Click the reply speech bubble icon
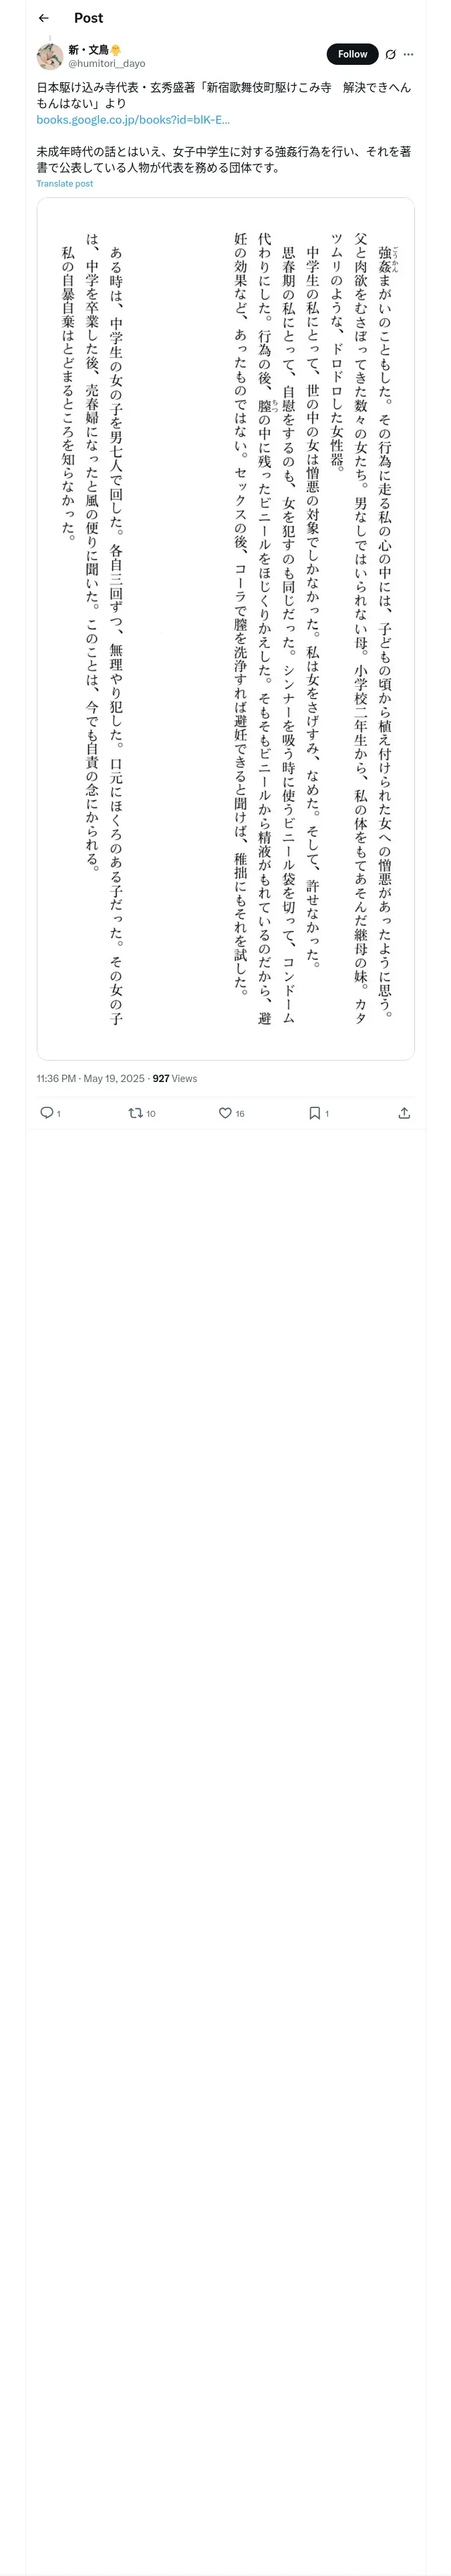Viewport: 451px width, 2576px height. click(x=46, y=1113)
